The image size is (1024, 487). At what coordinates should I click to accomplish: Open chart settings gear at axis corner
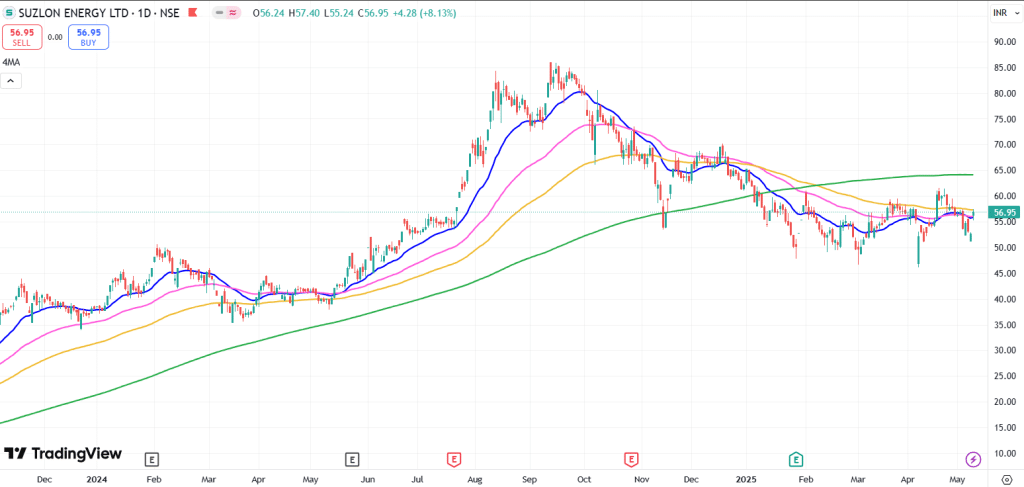pos(1008,479)
